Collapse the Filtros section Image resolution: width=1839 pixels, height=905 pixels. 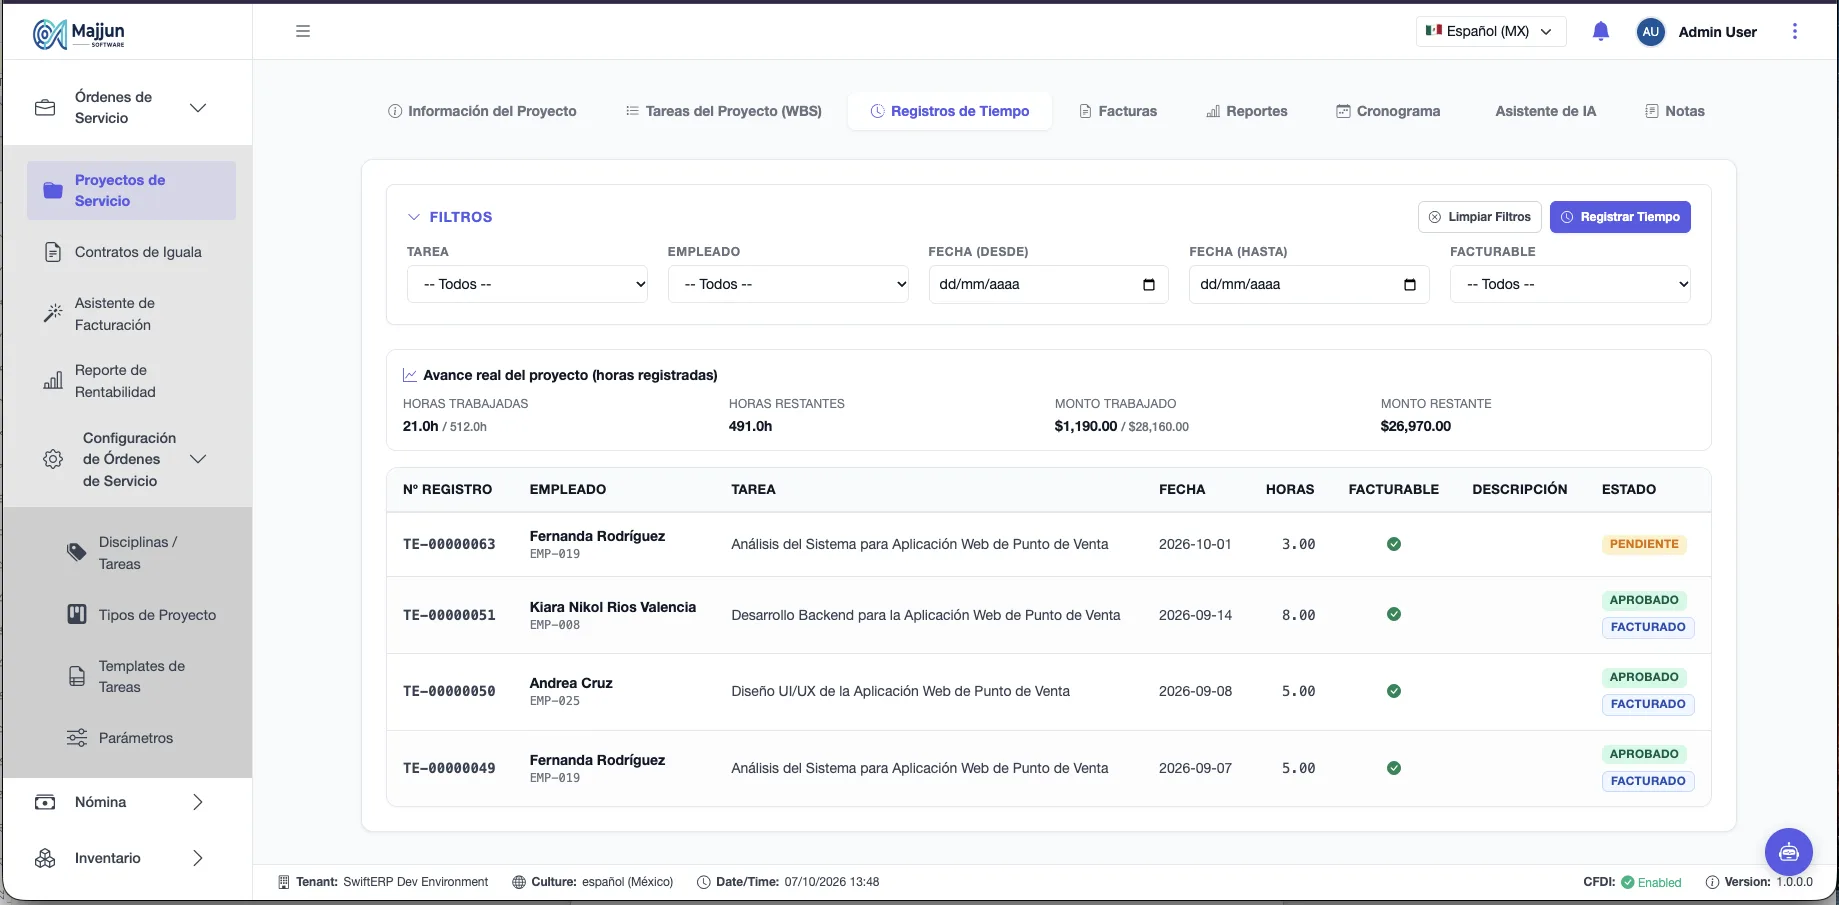pos(450,217)
